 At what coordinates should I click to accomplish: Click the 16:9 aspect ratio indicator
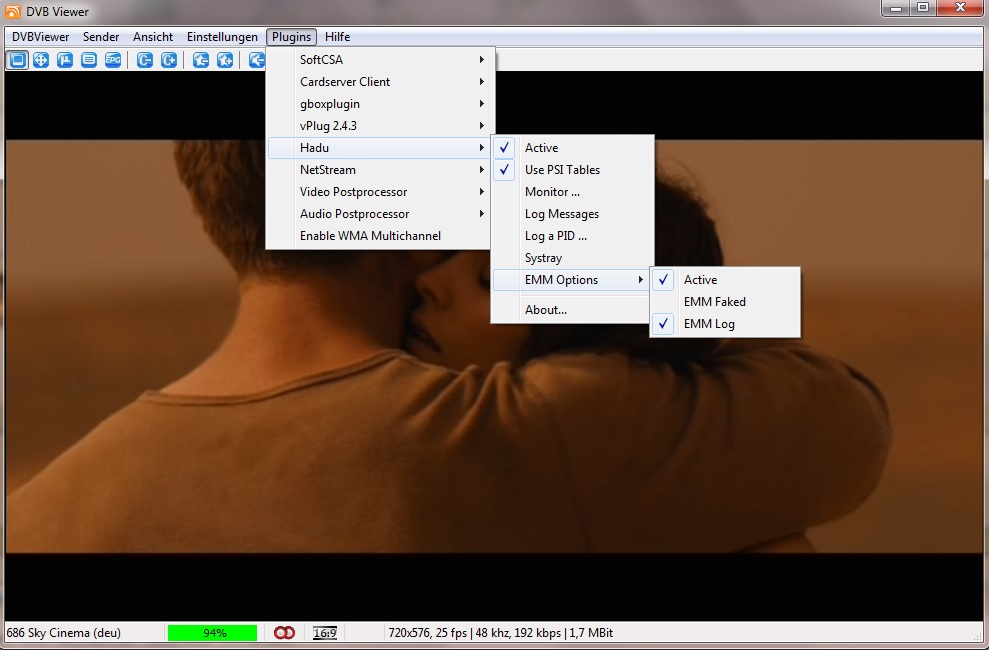click(324, 633)
